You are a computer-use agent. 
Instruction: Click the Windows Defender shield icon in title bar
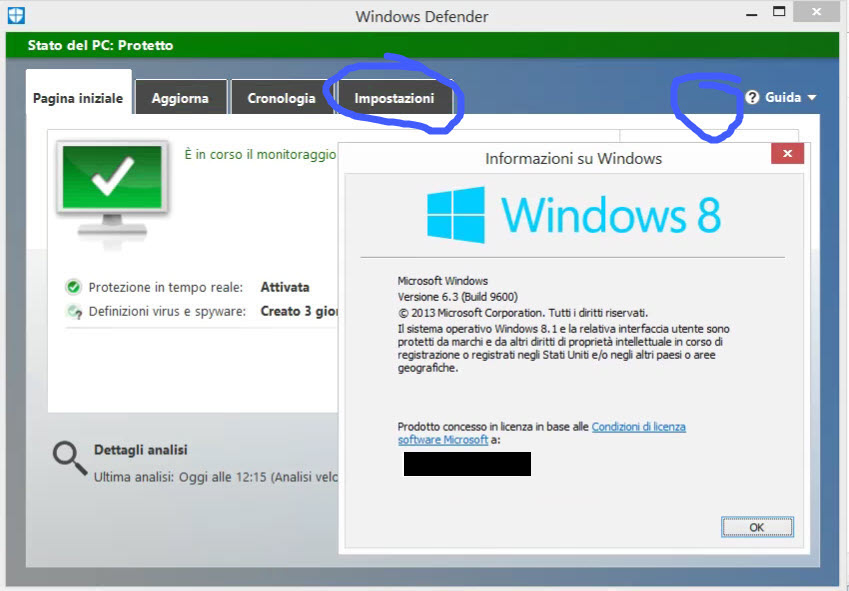coord(16,15)
